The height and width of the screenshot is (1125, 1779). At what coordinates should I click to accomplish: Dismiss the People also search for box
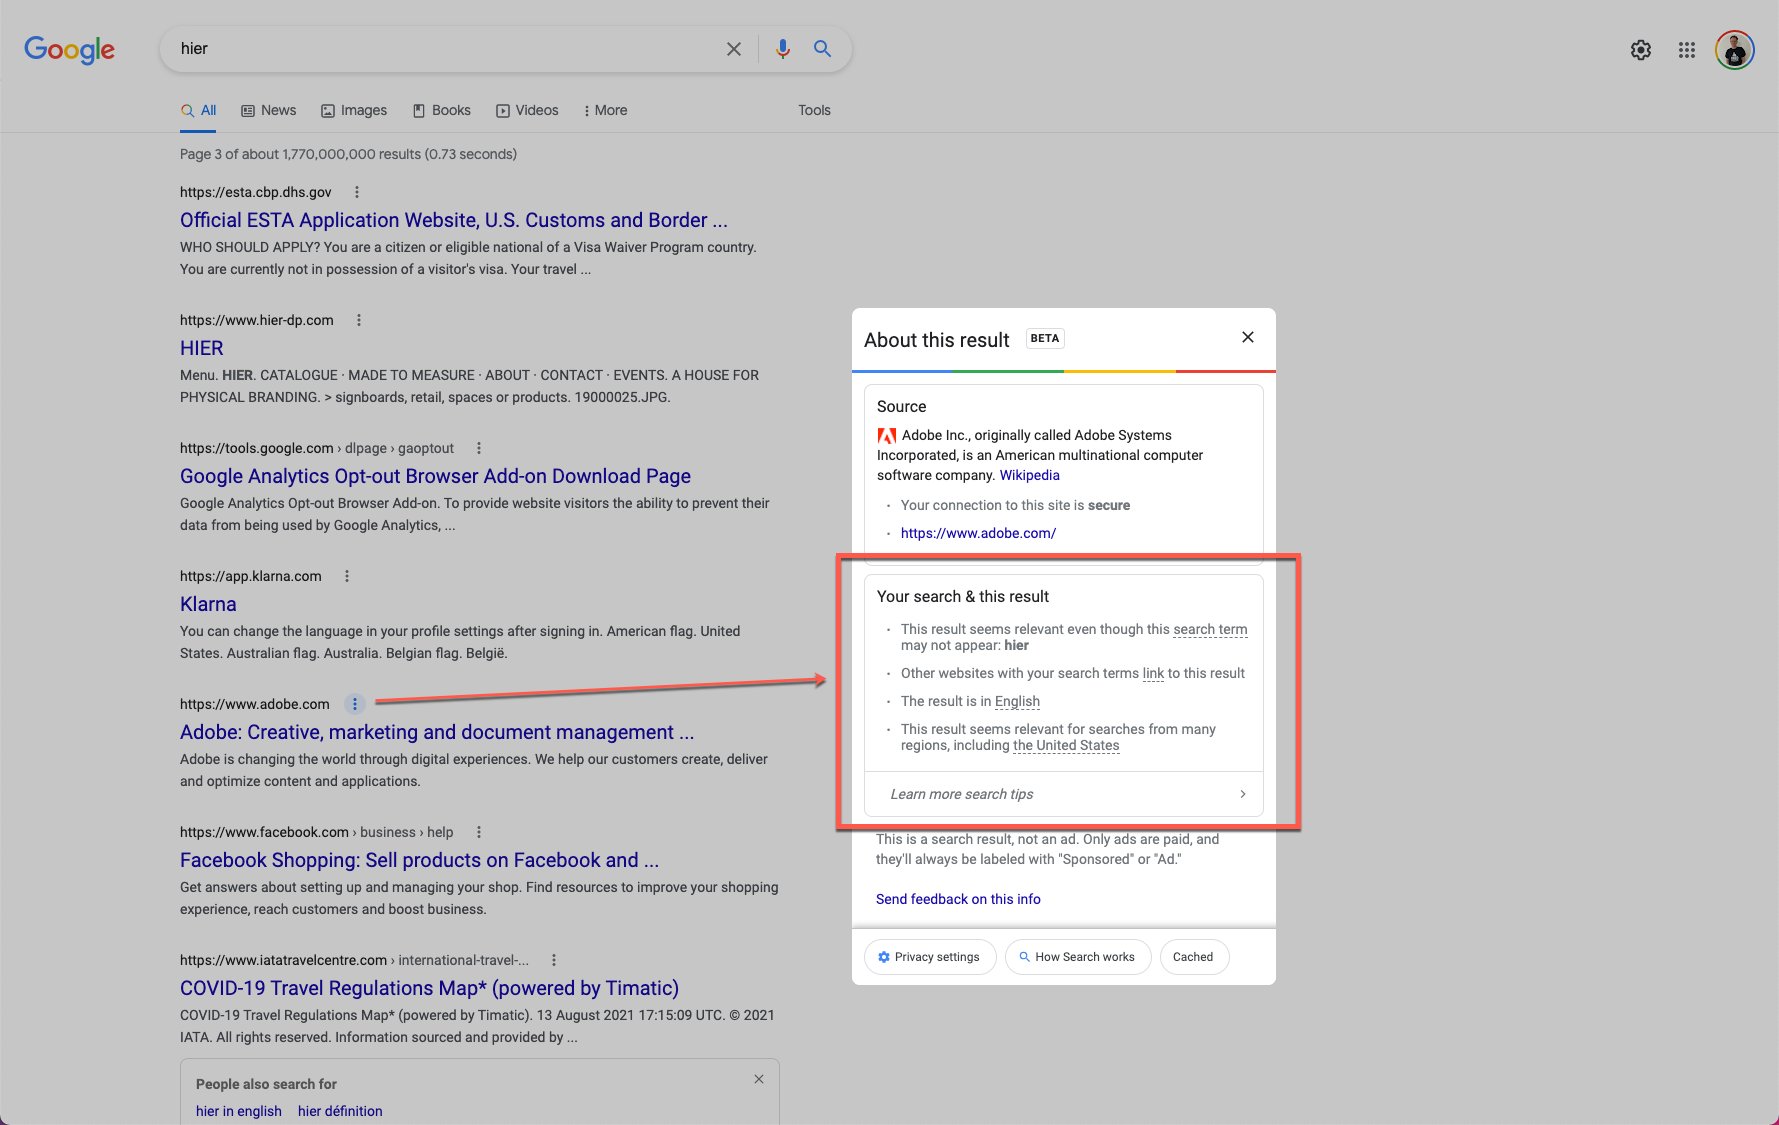pyautogui.click(x=759, y=1079)
